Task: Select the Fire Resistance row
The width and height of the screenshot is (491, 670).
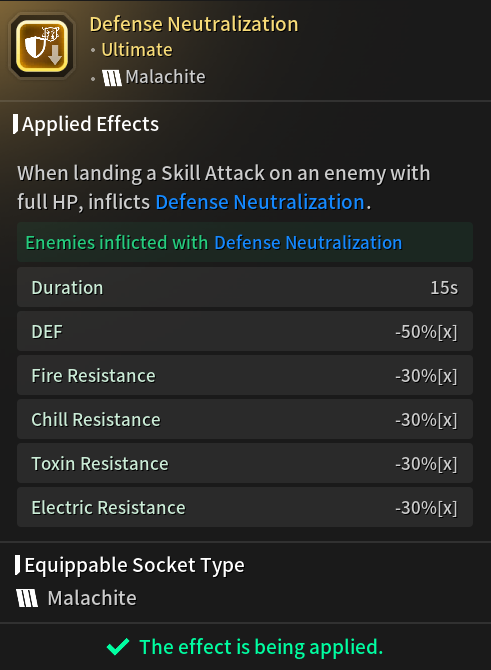Action: [245, 375]
